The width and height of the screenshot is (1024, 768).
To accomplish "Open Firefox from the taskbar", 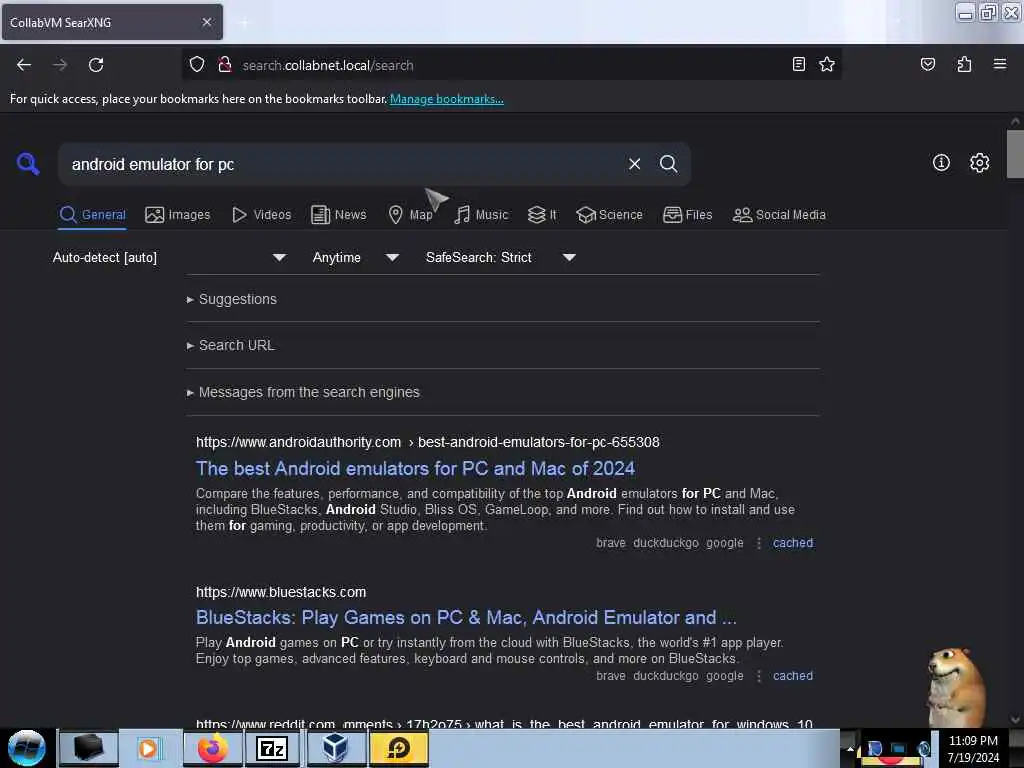I will (x=213, y=748).
